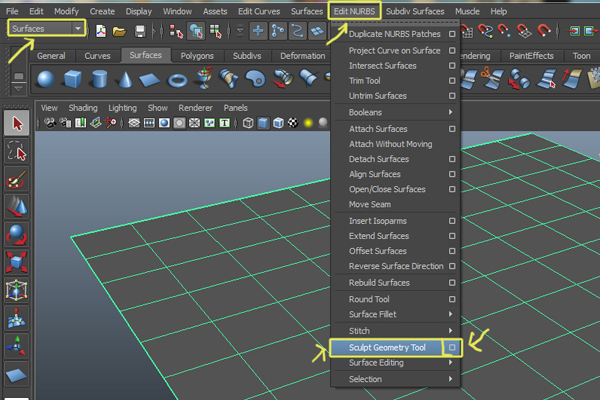Create a new scene icon
600x400 pixels.
pos(101,31)
